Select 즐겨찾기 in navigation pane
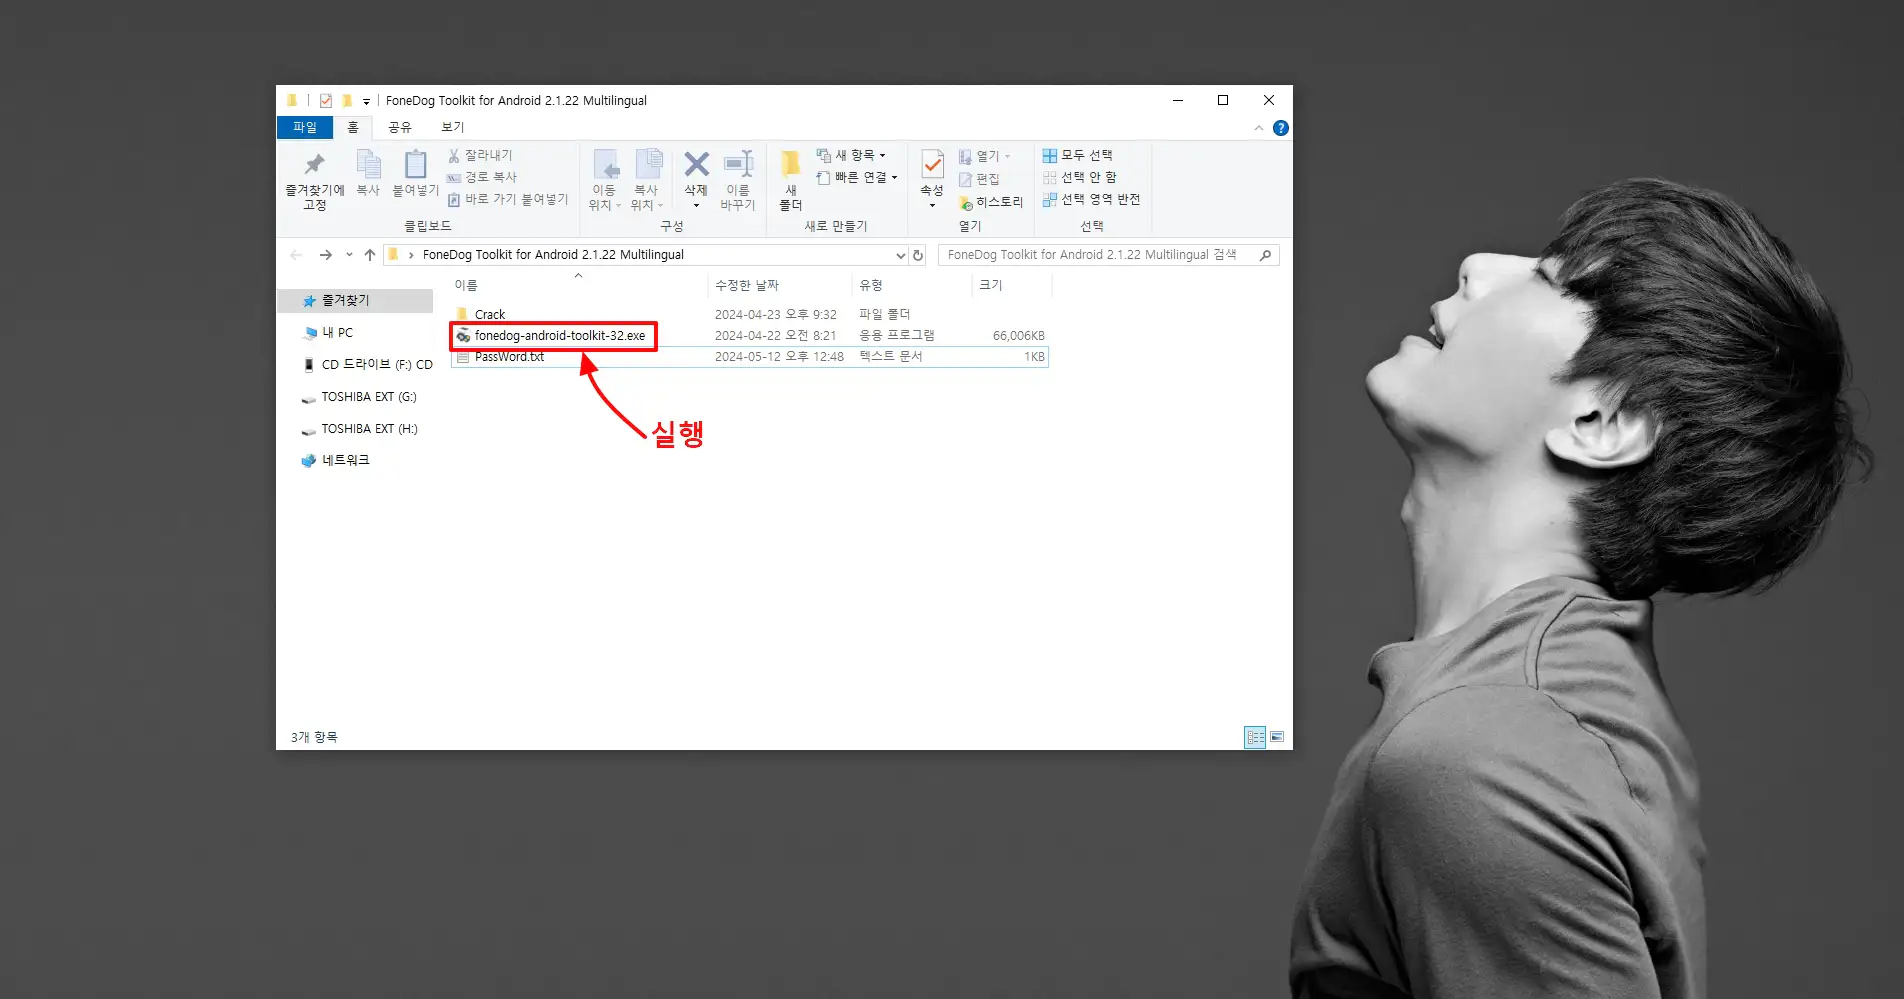 click(355, 300)
